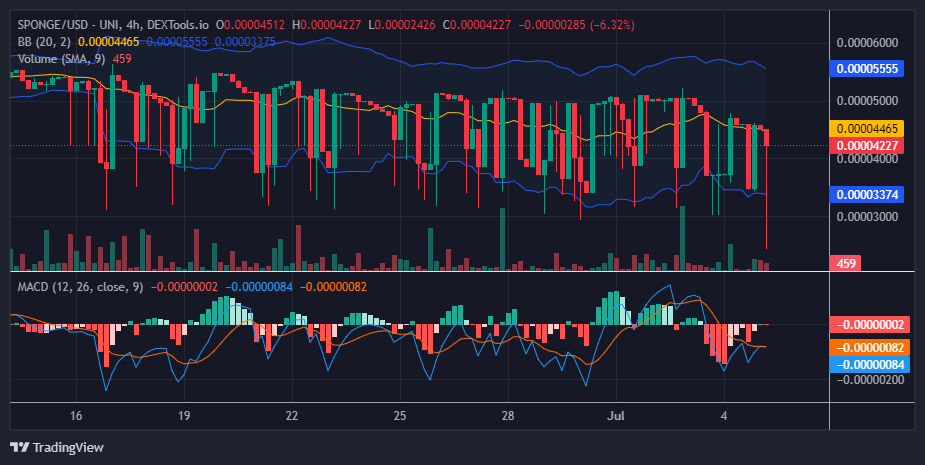Click the 25 date on the time axis

pyautogui.click(x=400, y=415)
